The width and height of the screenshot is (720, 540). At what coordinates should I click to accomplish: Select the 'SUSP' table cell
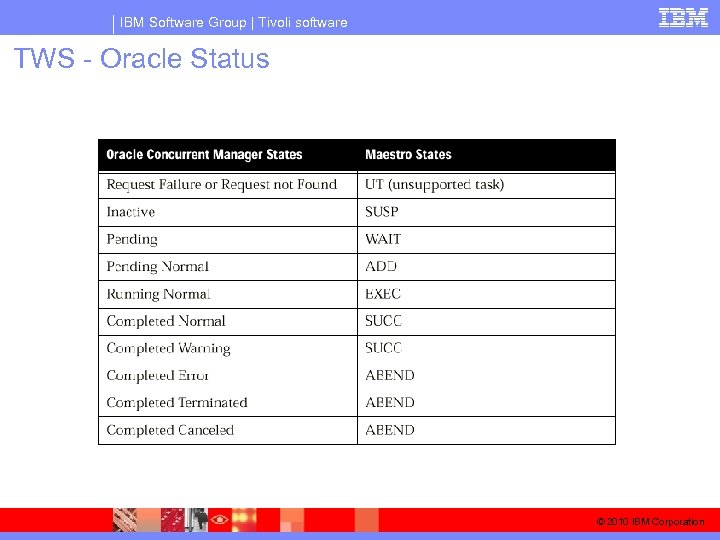coord(486,212)
